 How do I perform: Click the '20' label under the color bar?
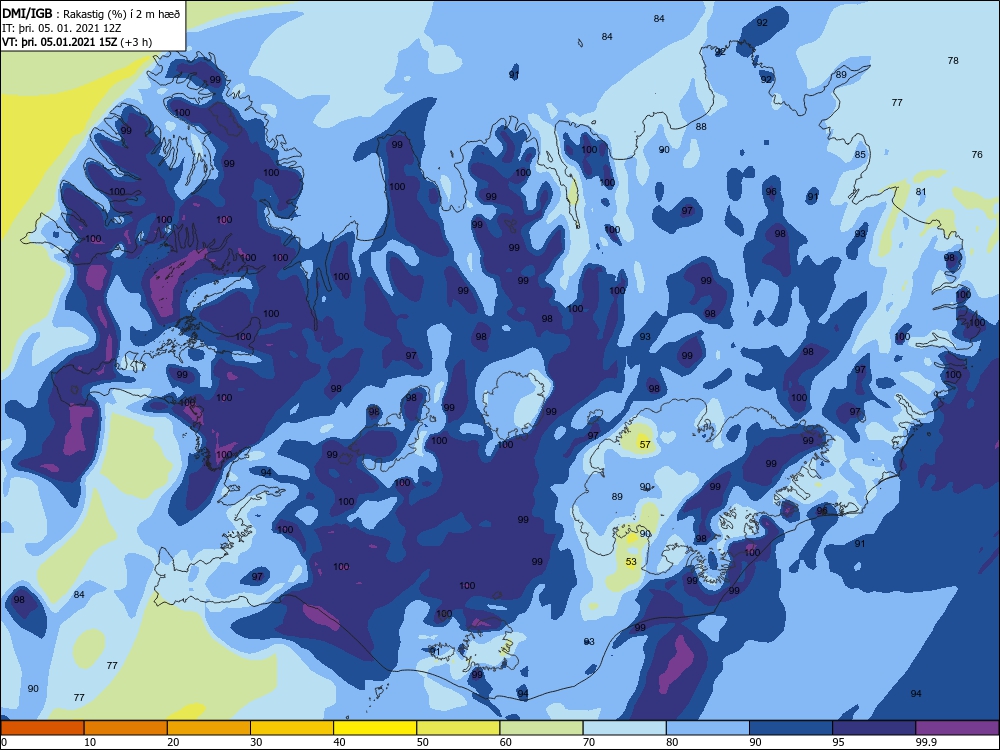(173, 742)
